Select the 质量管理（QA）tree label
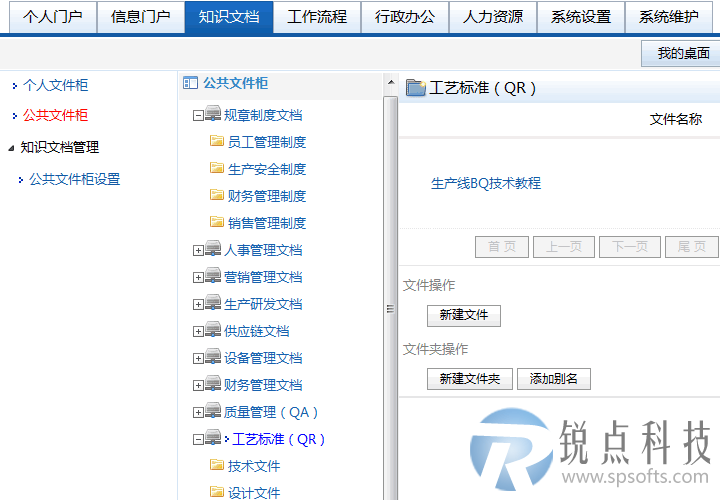720x500 pixels. [271, 412]
